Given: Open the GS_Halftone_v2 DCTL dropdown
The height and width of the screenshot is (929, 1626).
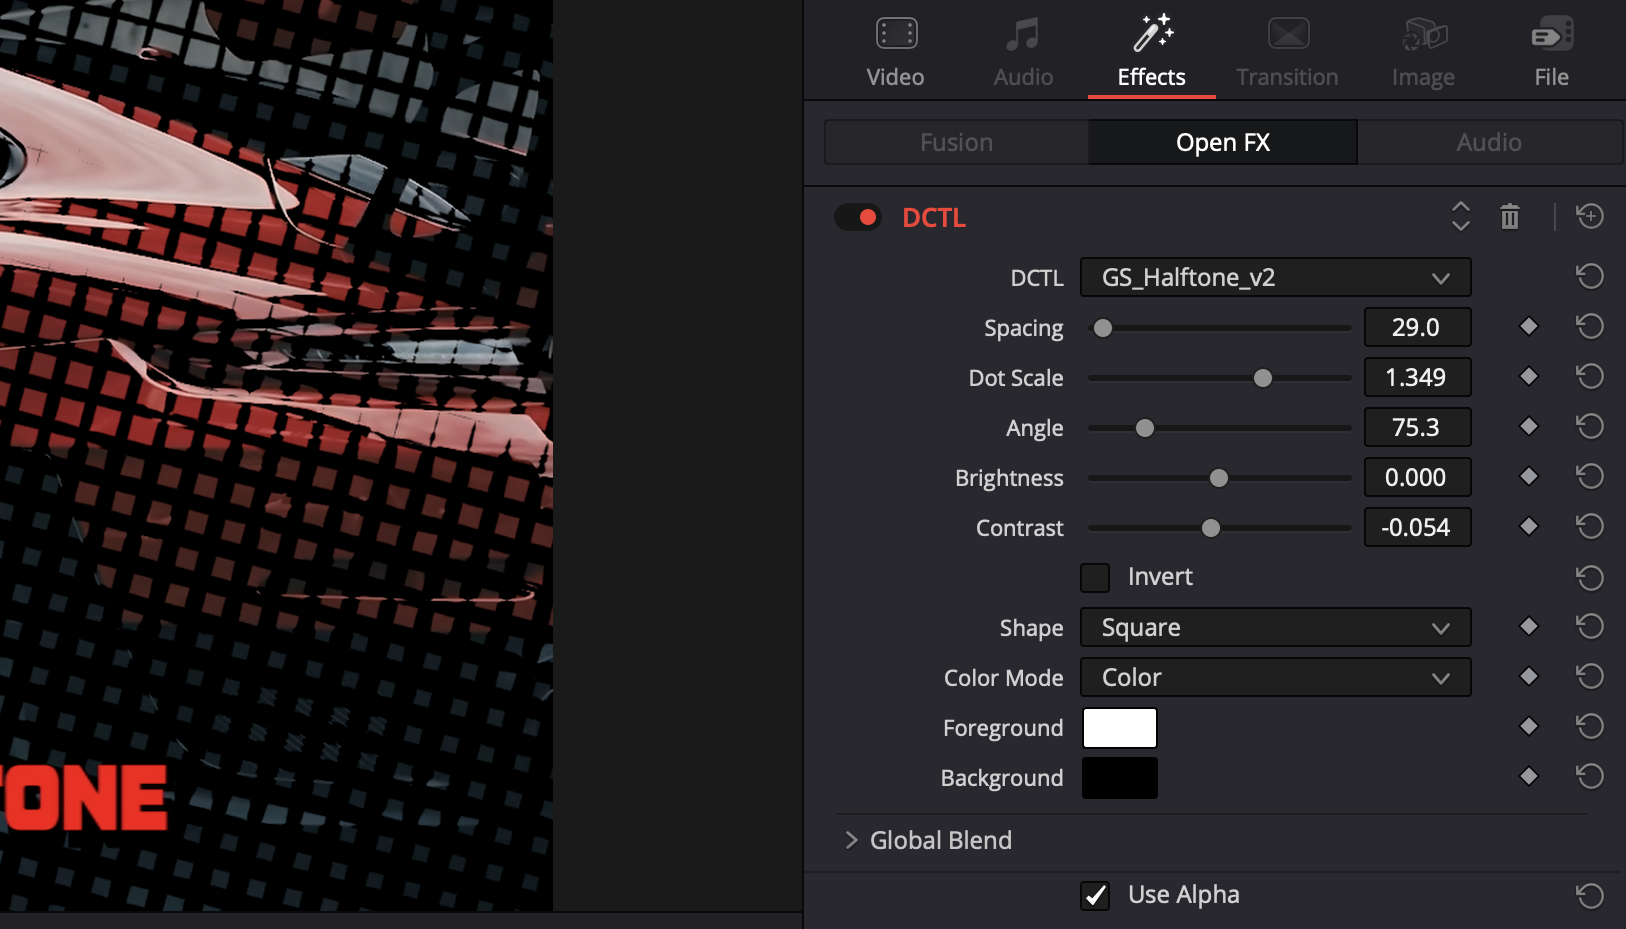Looking at the screenshot, I should 1275,277.
